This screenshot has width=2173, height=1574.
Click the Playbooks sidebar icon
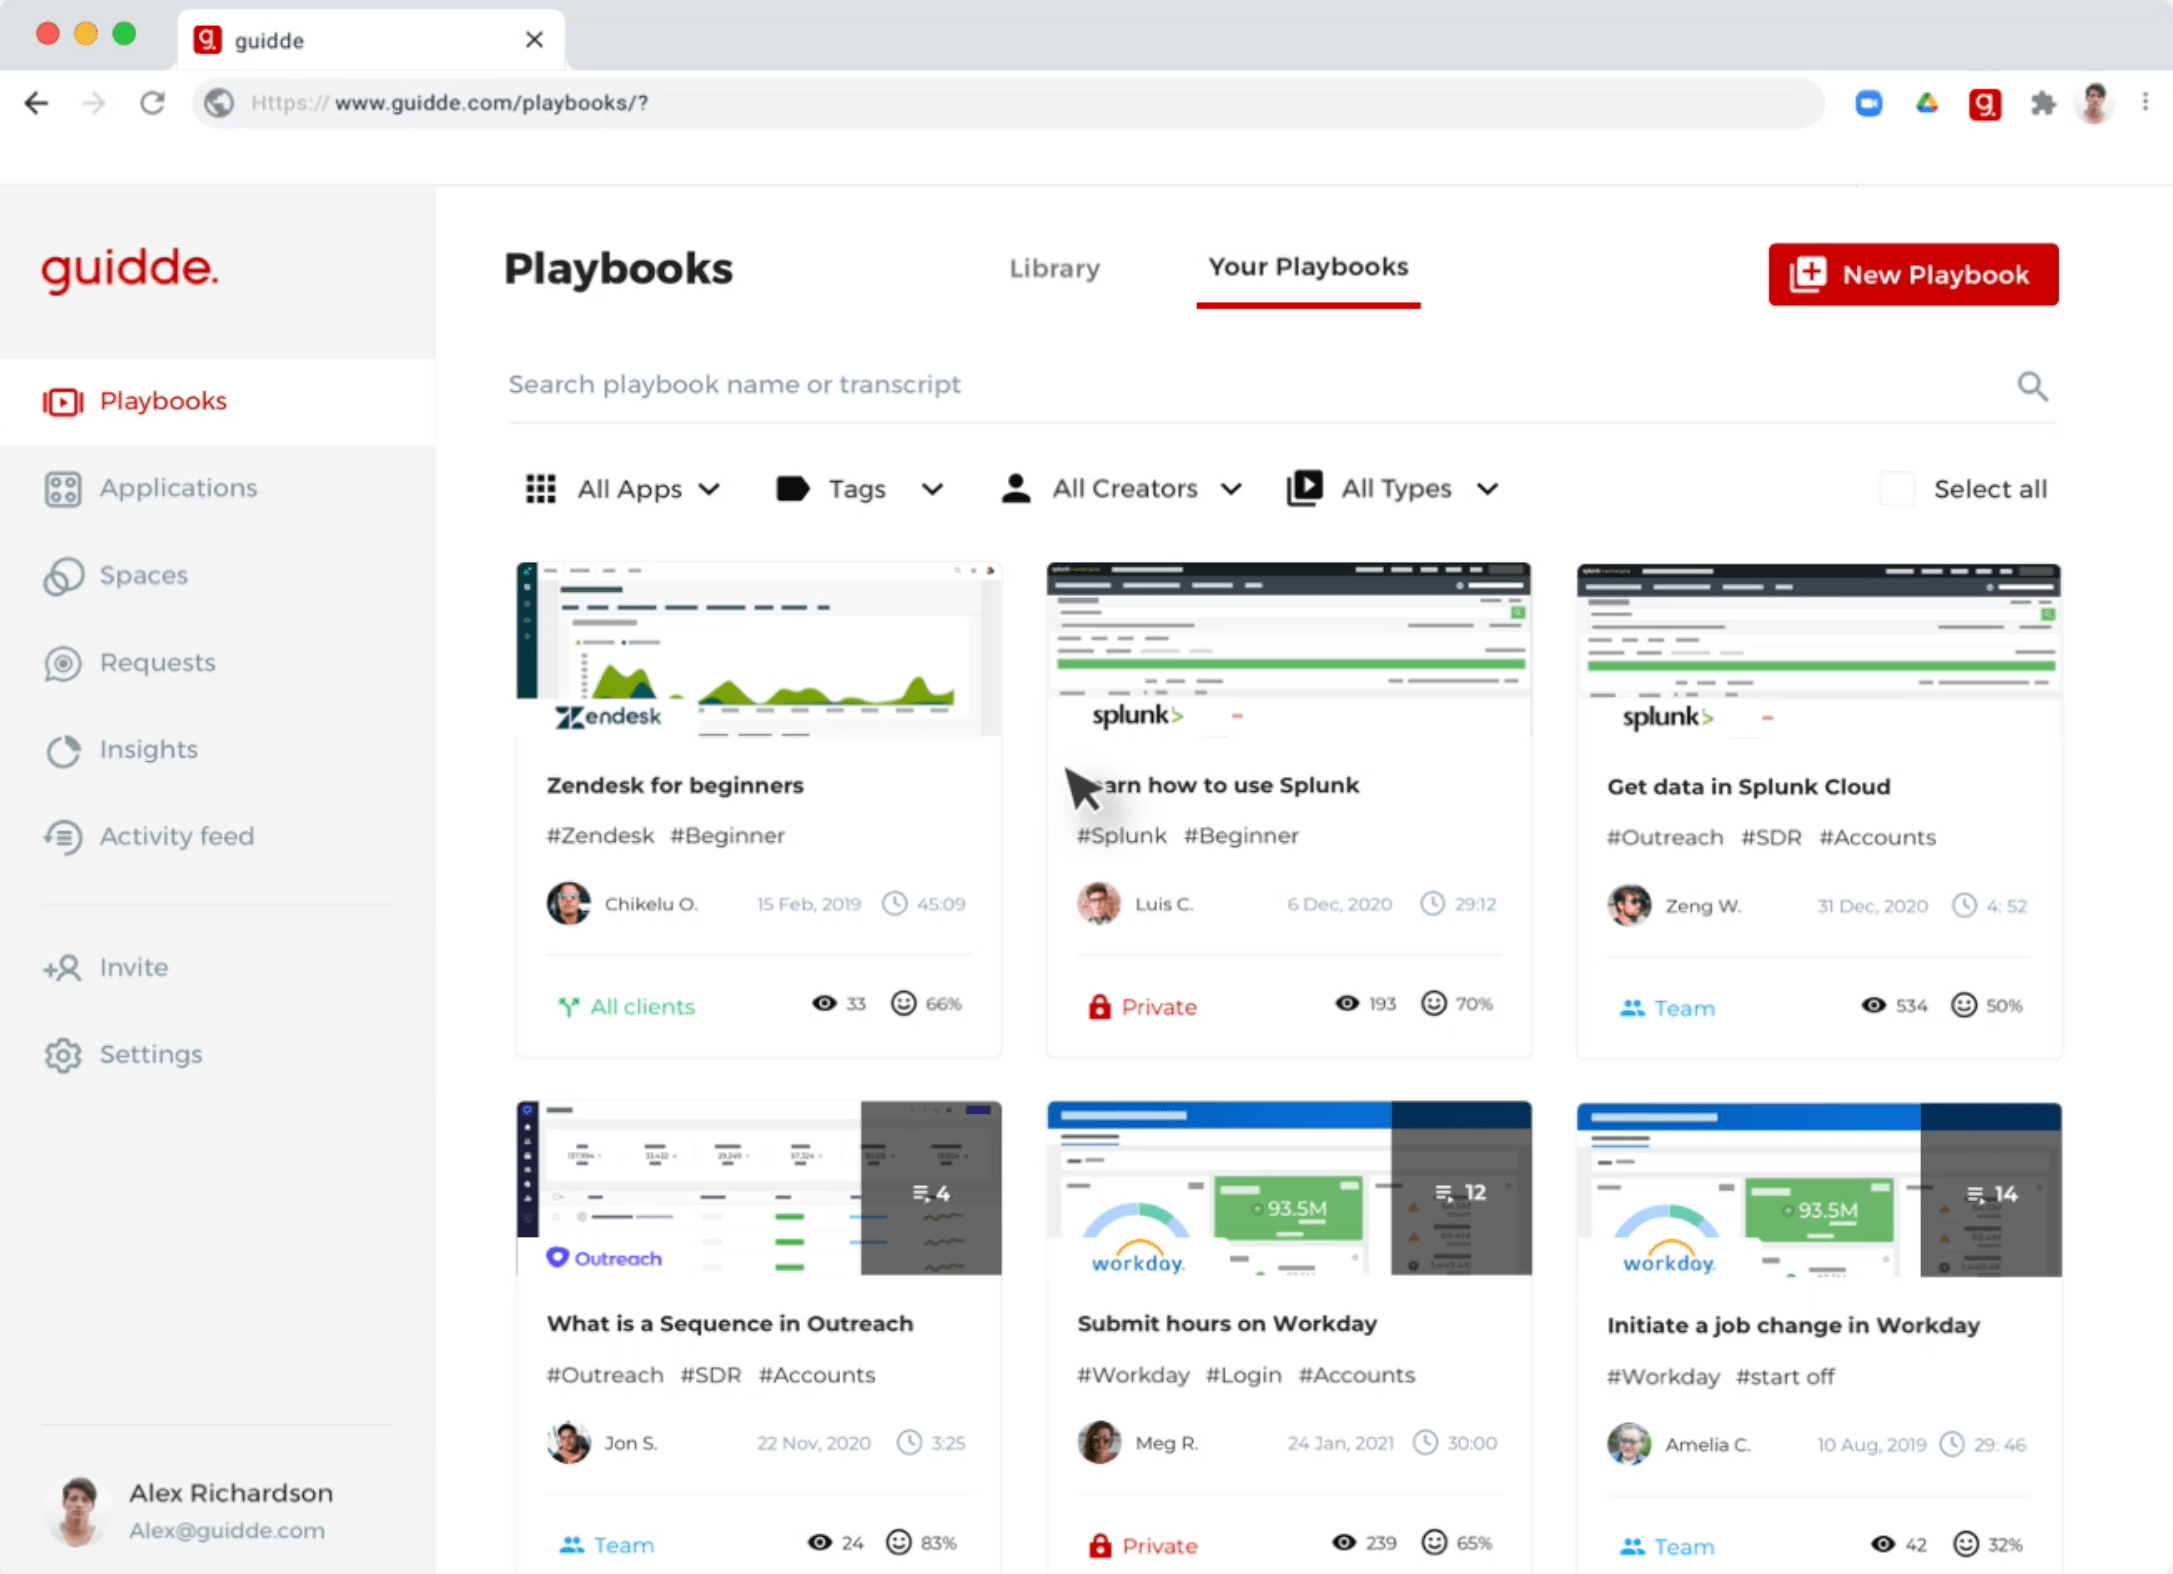point(62,402)
